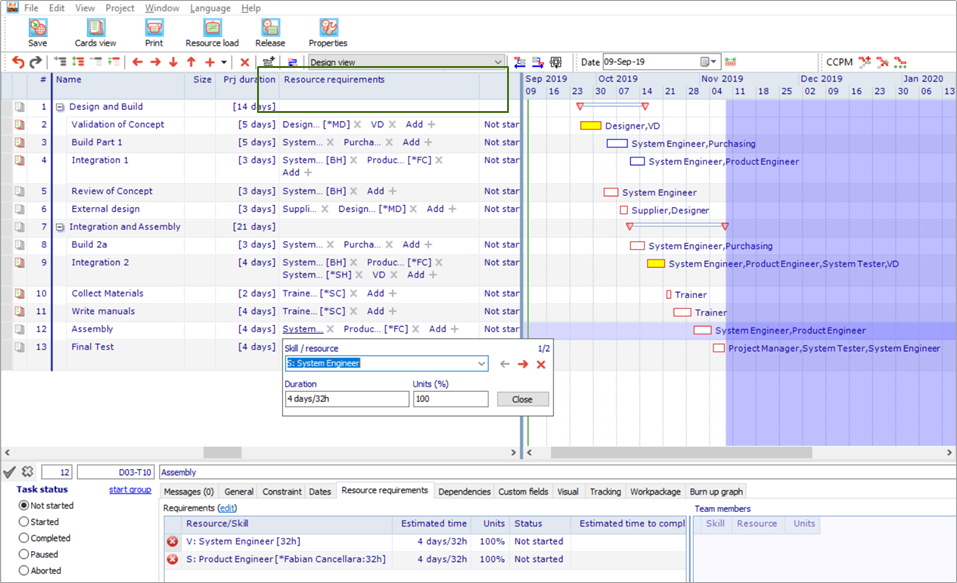The width and height of the screenshot is (957, 583).
Task: Select Started task status
Action: 24,522
